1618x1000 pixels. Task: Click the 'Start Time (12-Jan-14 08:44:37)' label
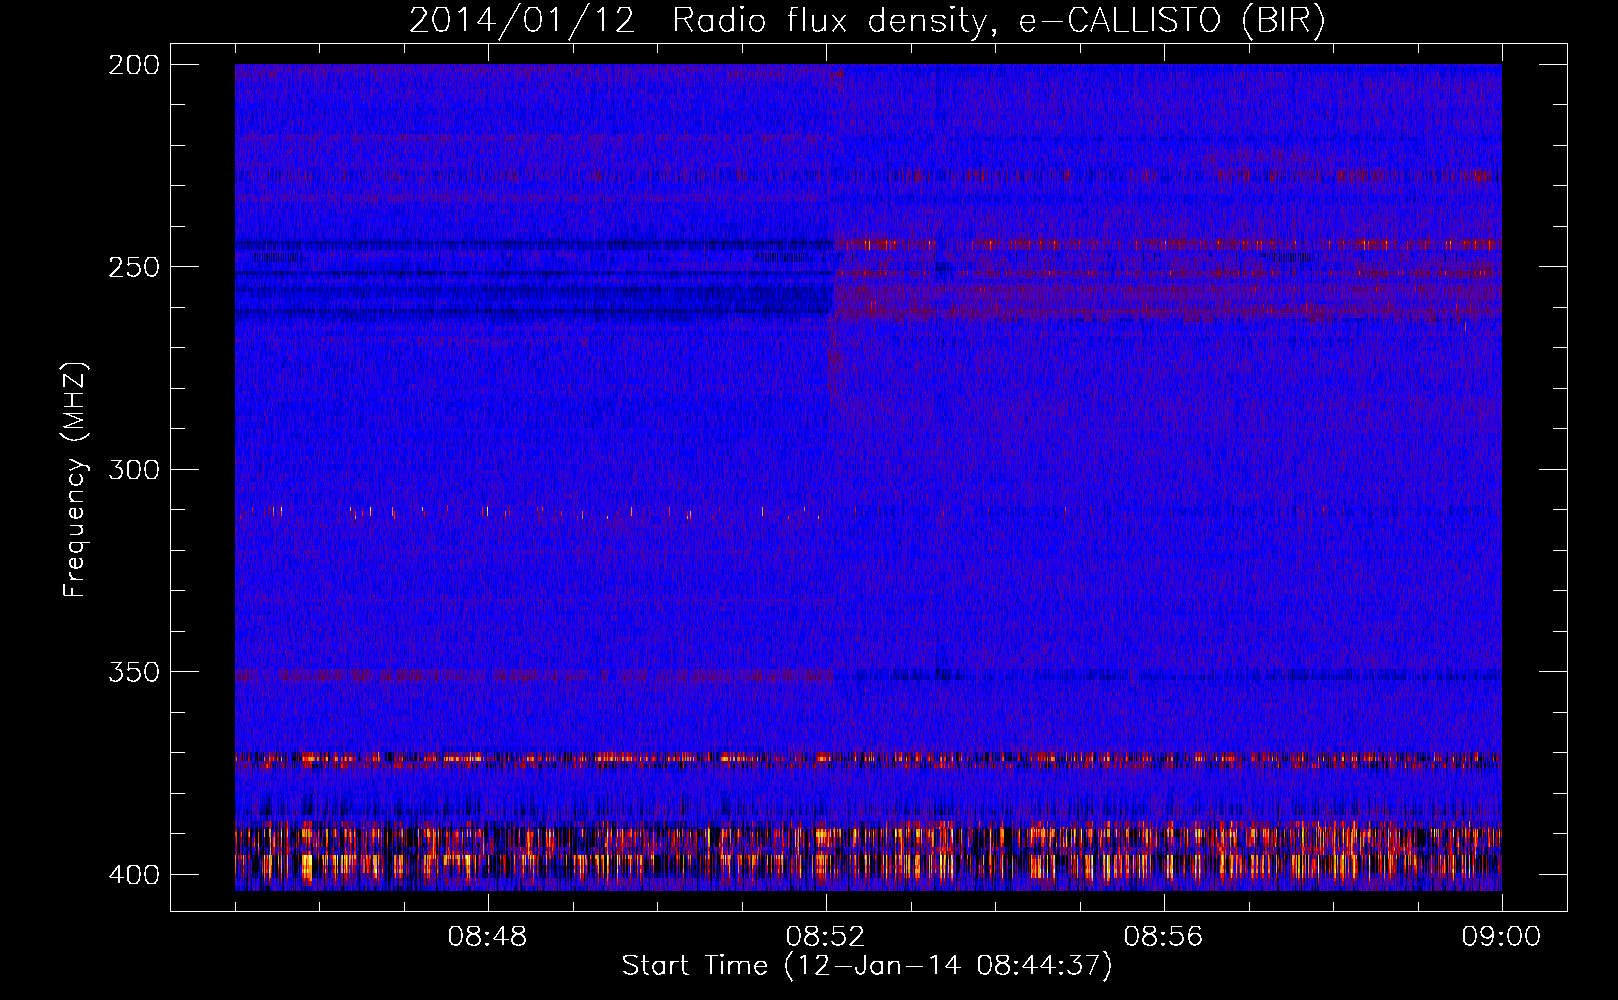click(867, 966)
